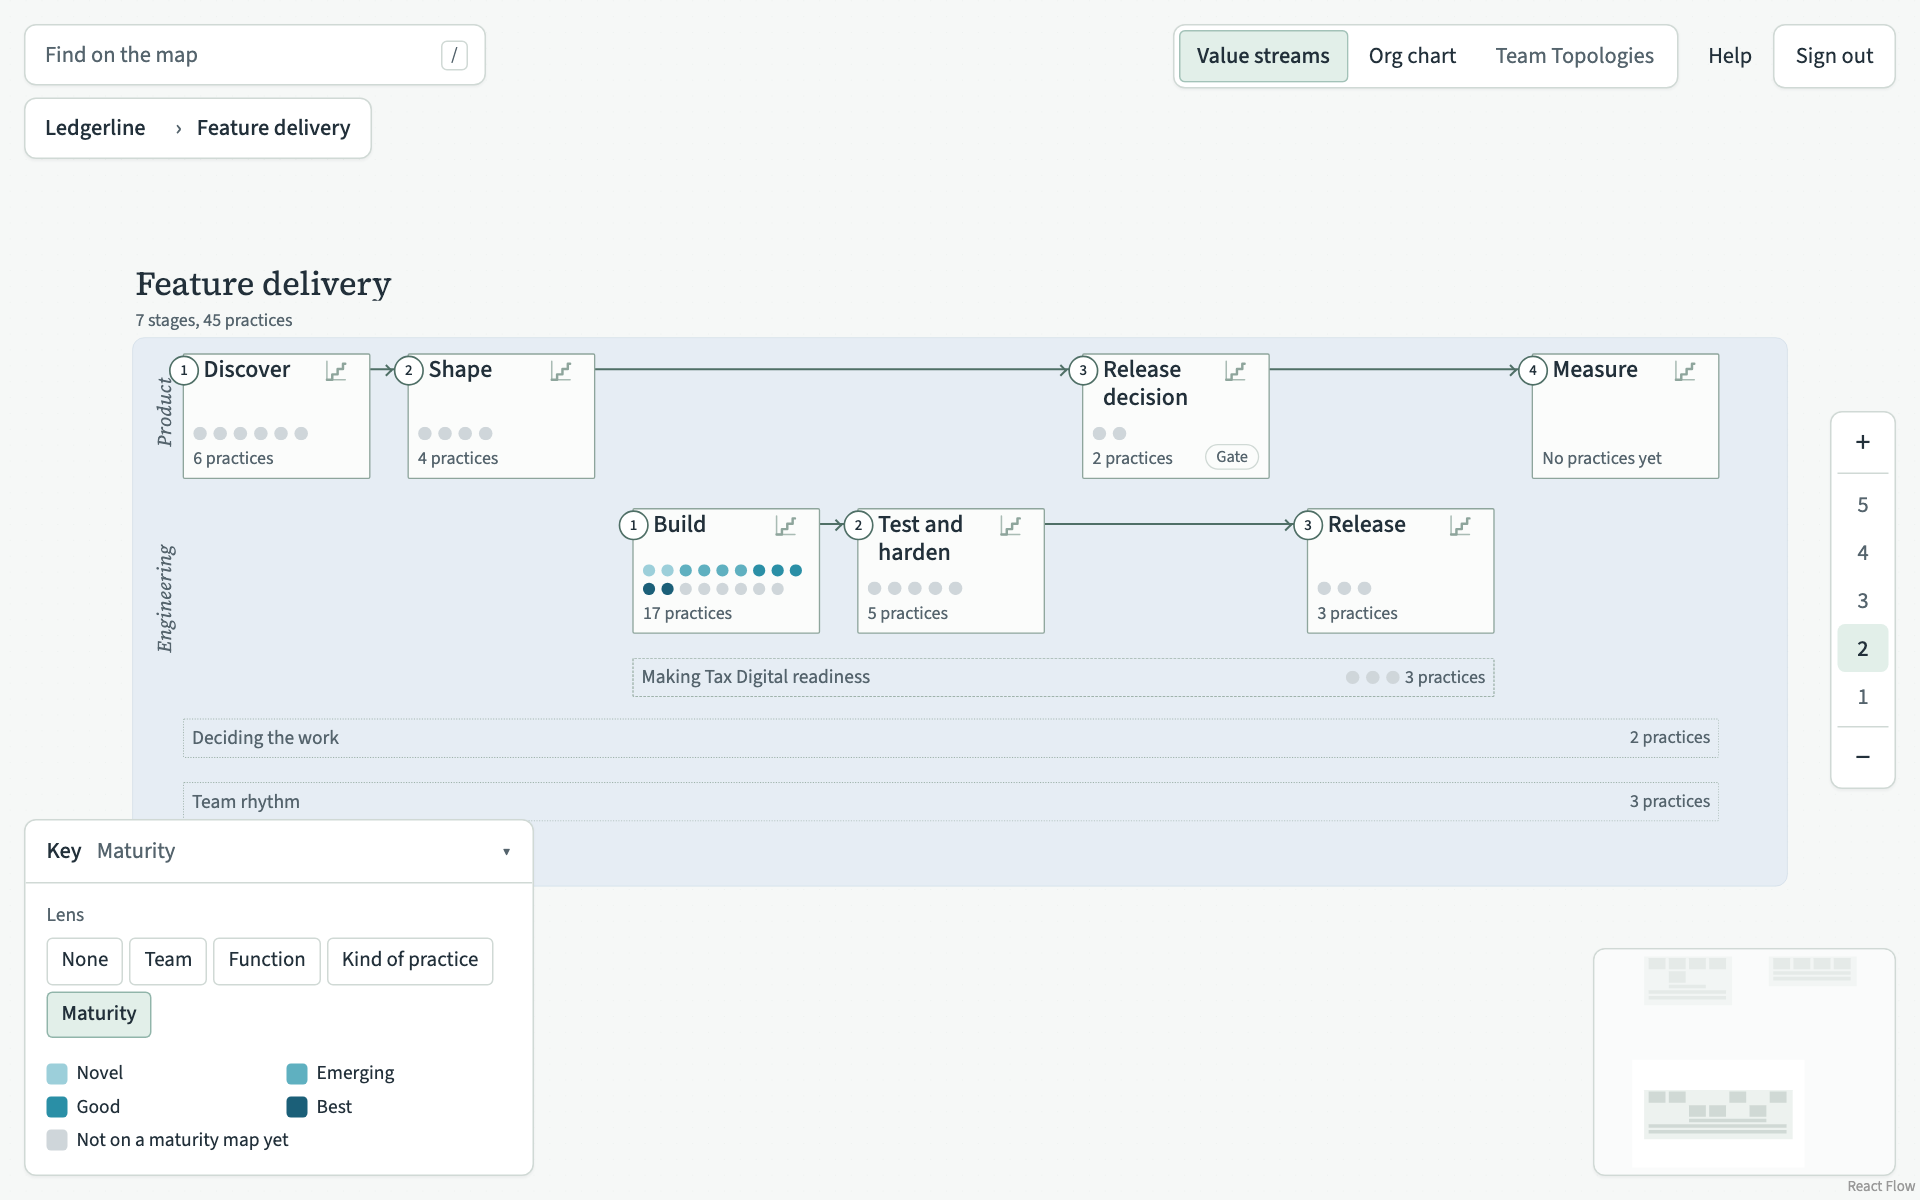Click the Emerging maturity color swatch
This screenshot has width=1920, height=1200.
[297, 1073]
